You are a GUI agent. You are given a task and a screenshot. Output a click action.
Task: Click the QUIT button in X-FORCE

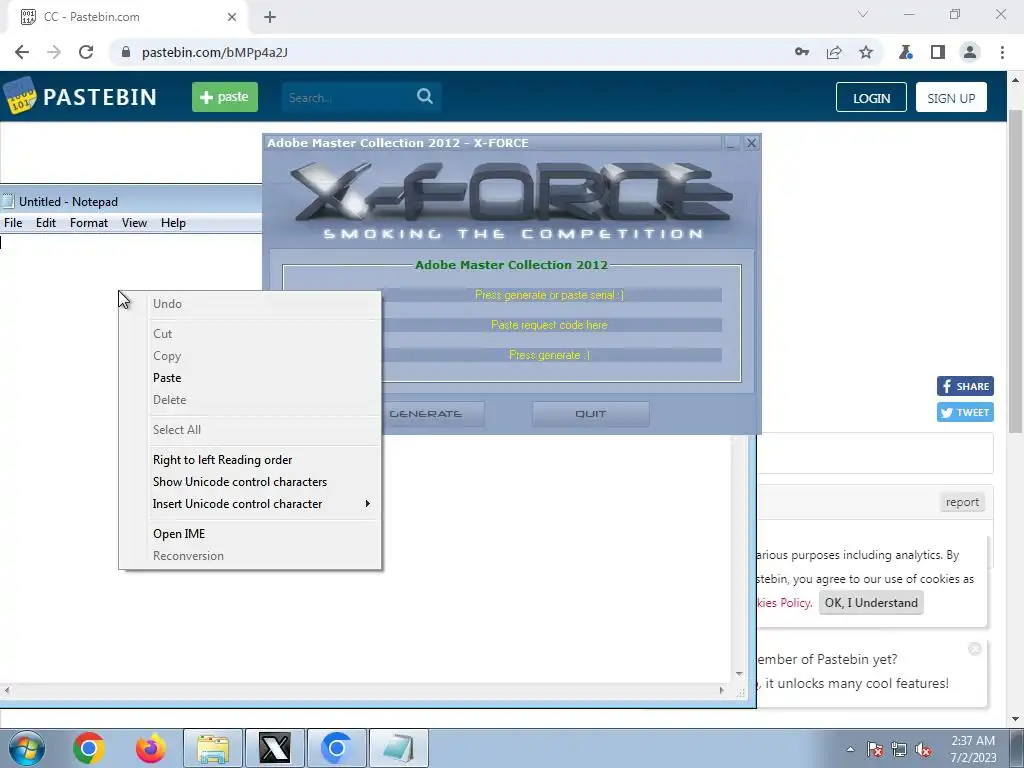590,414
